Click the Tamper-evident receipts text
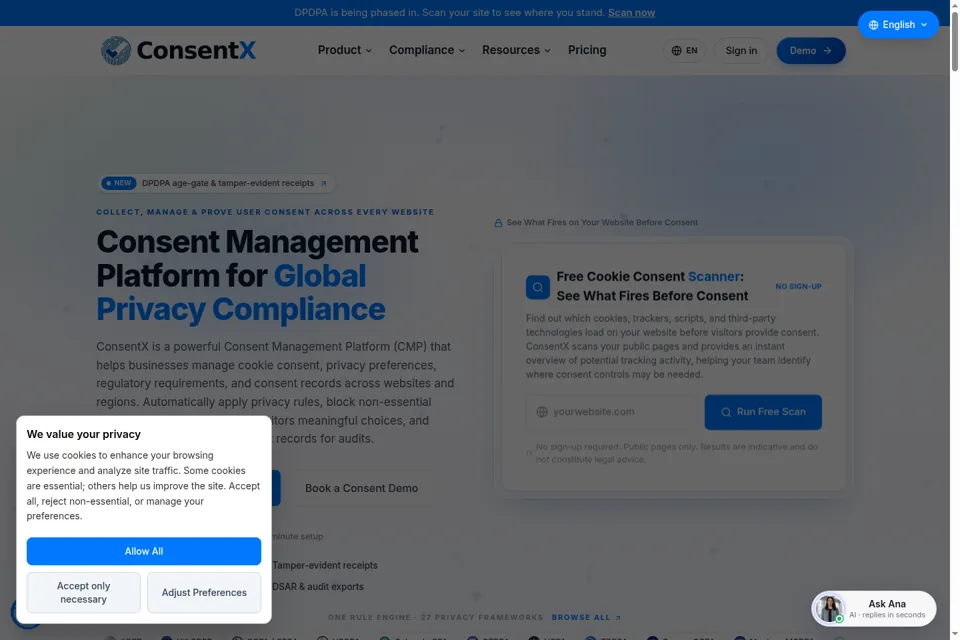The image size is (960, 640). tap(325, 565)
